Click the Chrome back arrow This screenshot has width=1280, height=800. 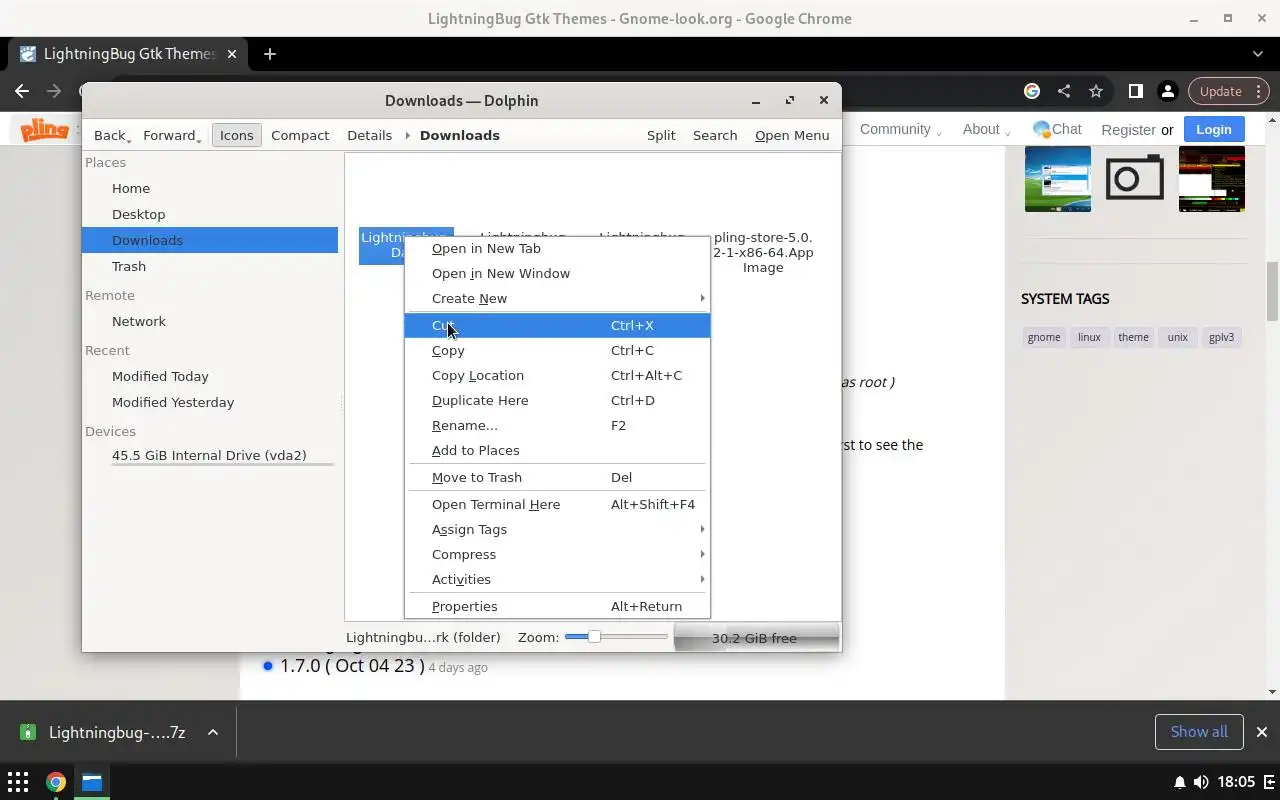22,91
